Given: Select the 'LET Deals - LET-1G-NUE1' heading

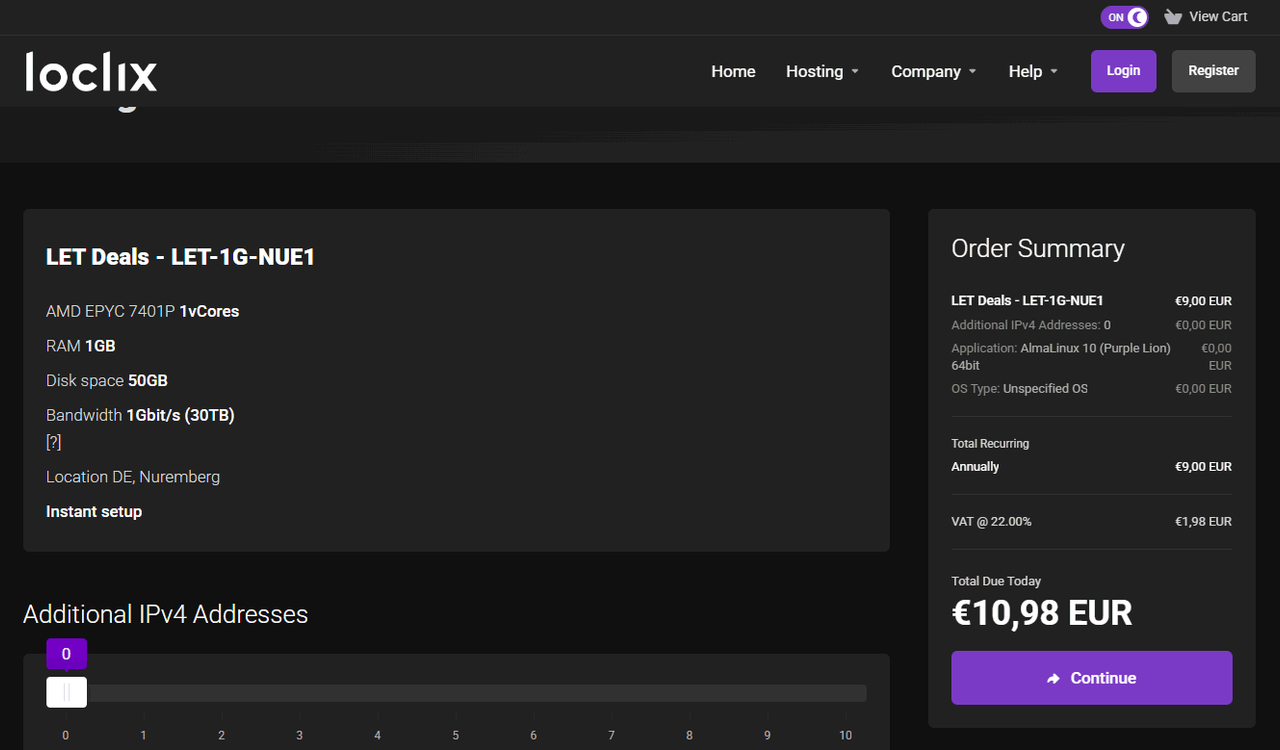Looking at the screenshot, I should (x=180, y=257).
